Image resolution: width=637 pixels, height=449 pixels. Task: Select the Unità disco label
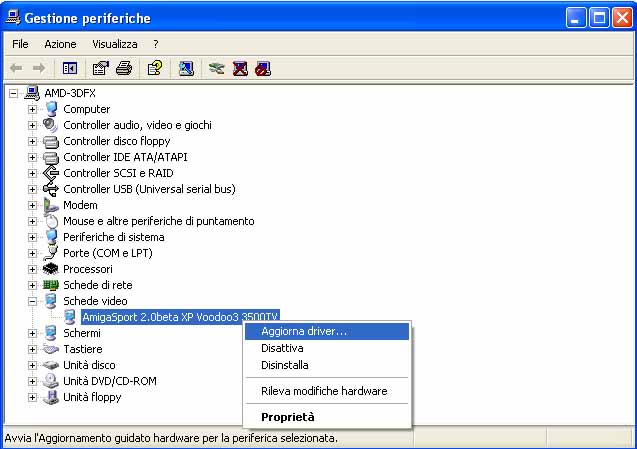pos(89,365)
